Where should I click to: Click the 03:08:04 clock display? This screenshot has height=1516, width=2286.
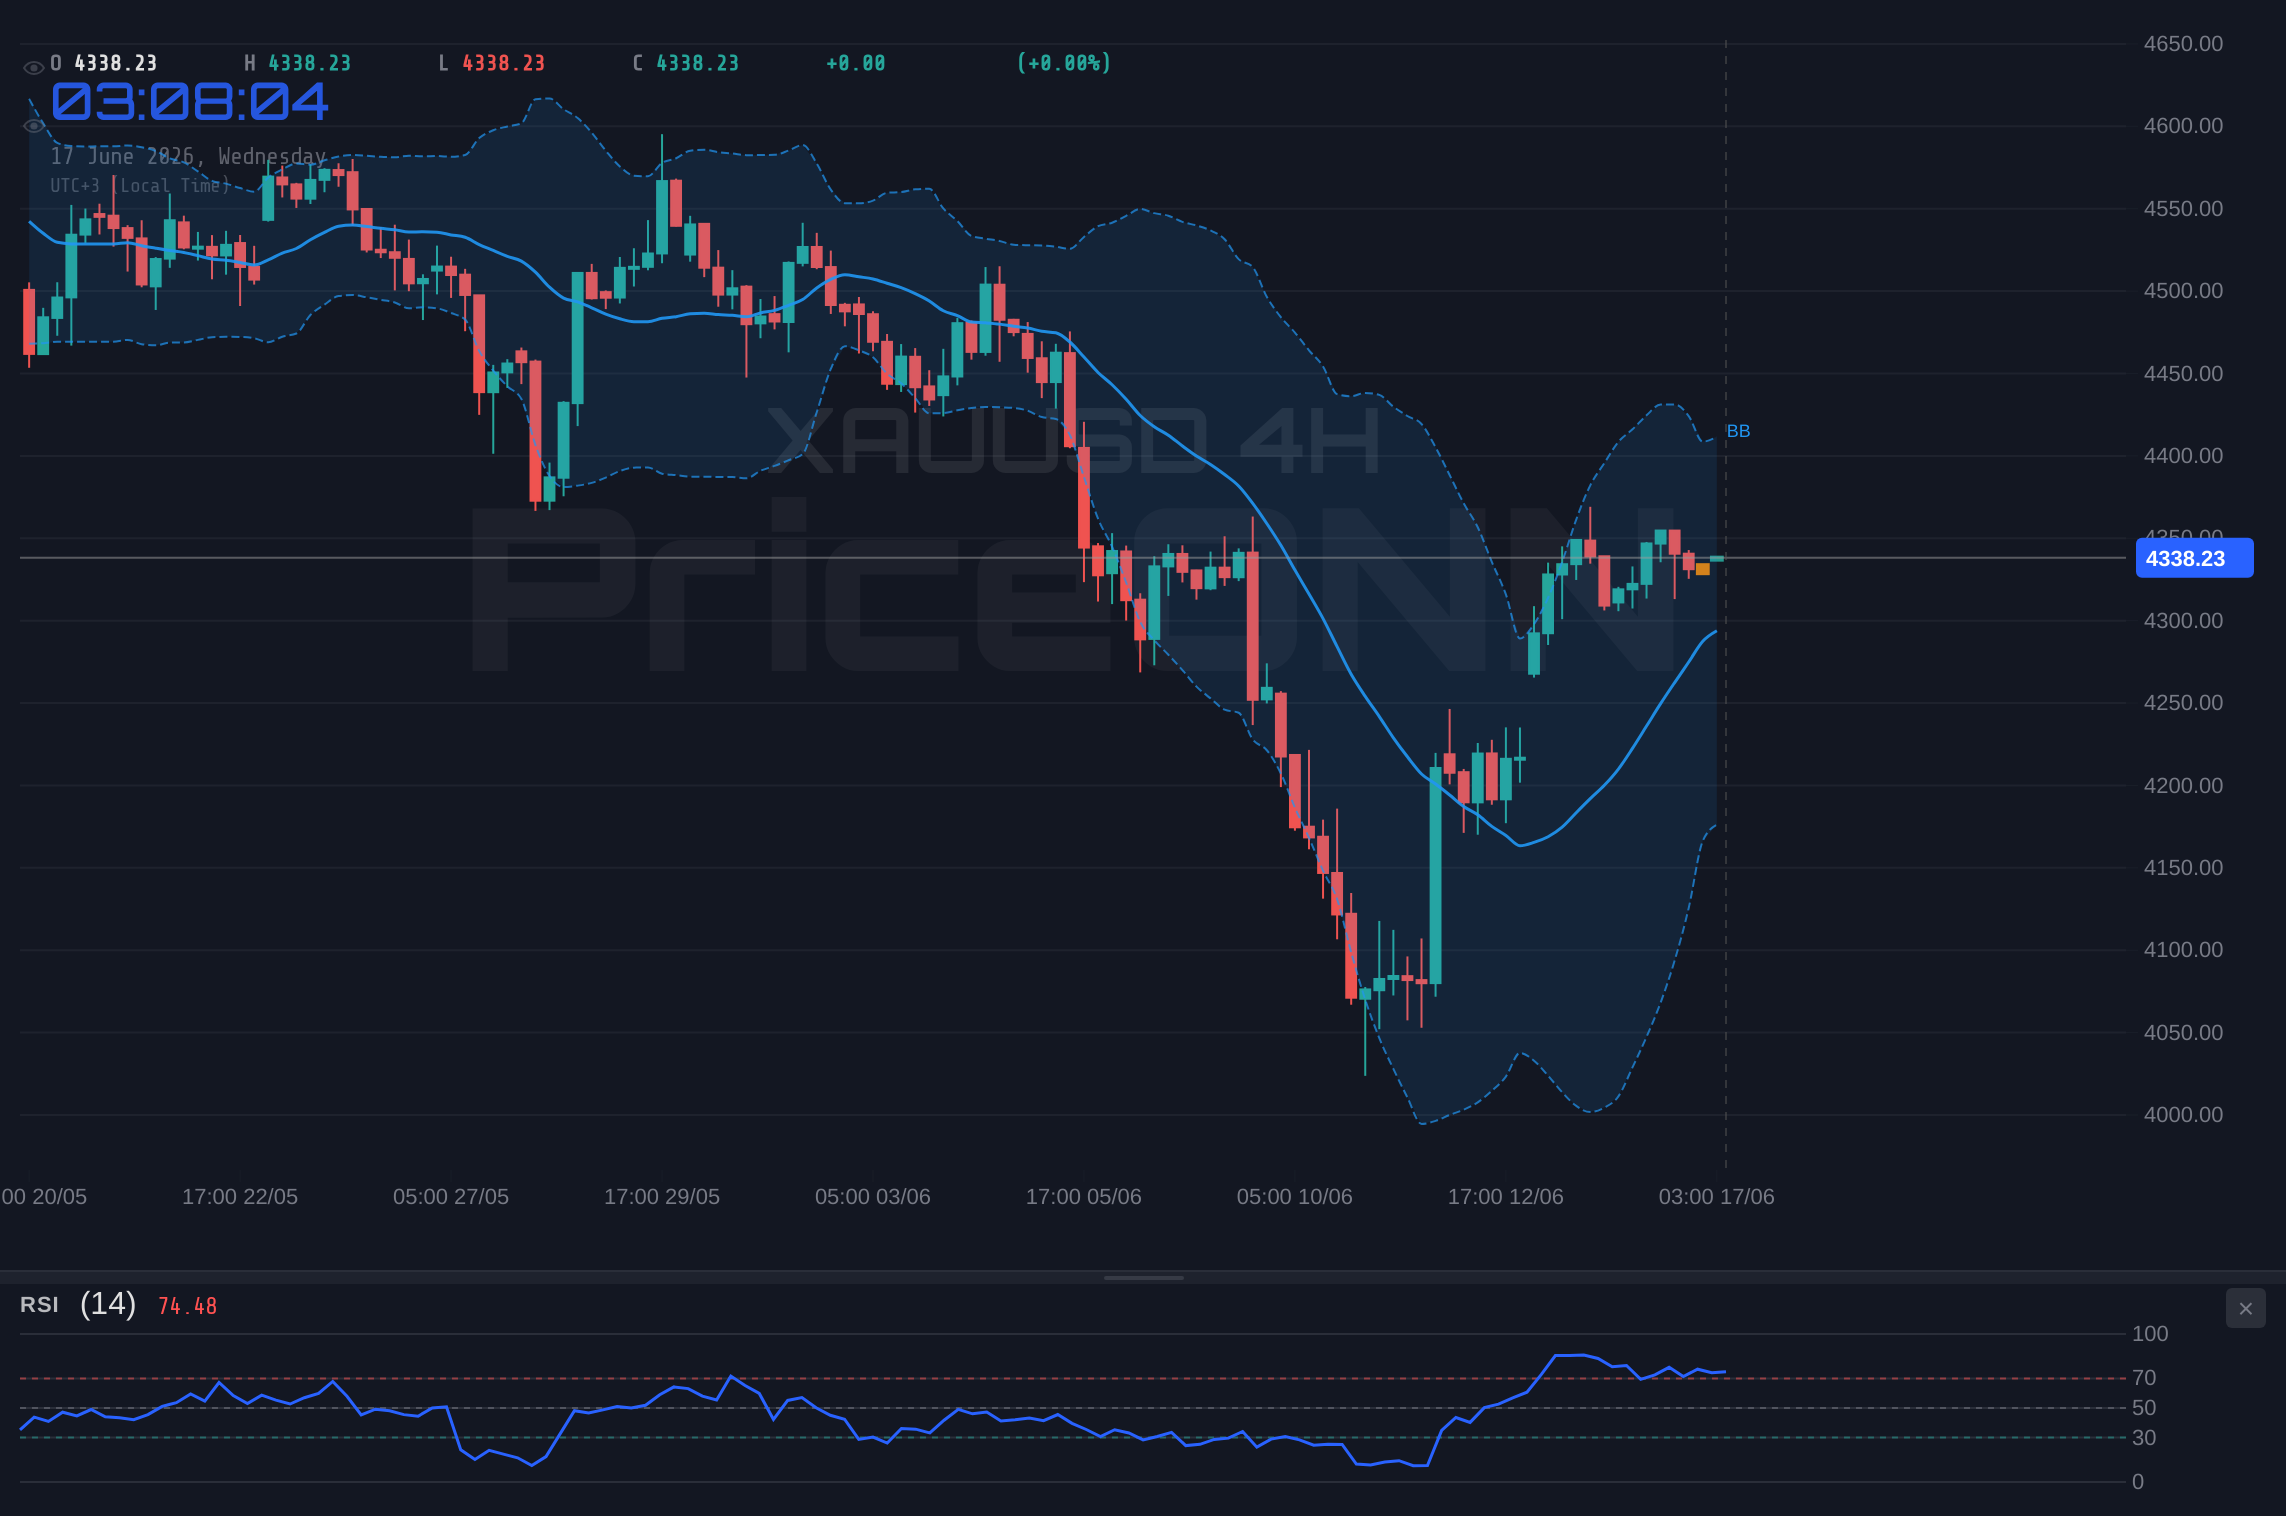pos(189,102)
